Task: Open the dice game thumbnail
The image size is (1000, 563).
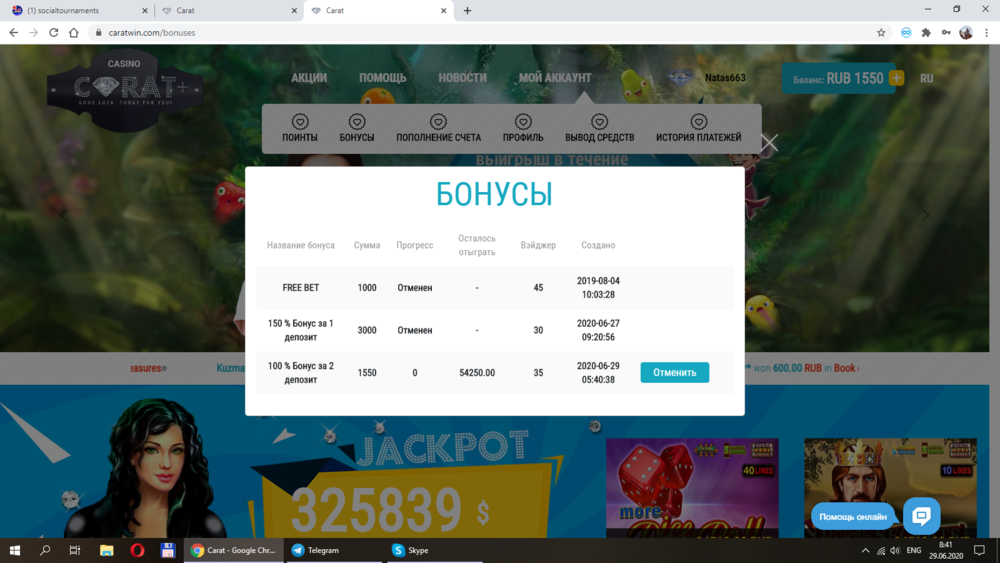Action: click(x=692, y=488)
